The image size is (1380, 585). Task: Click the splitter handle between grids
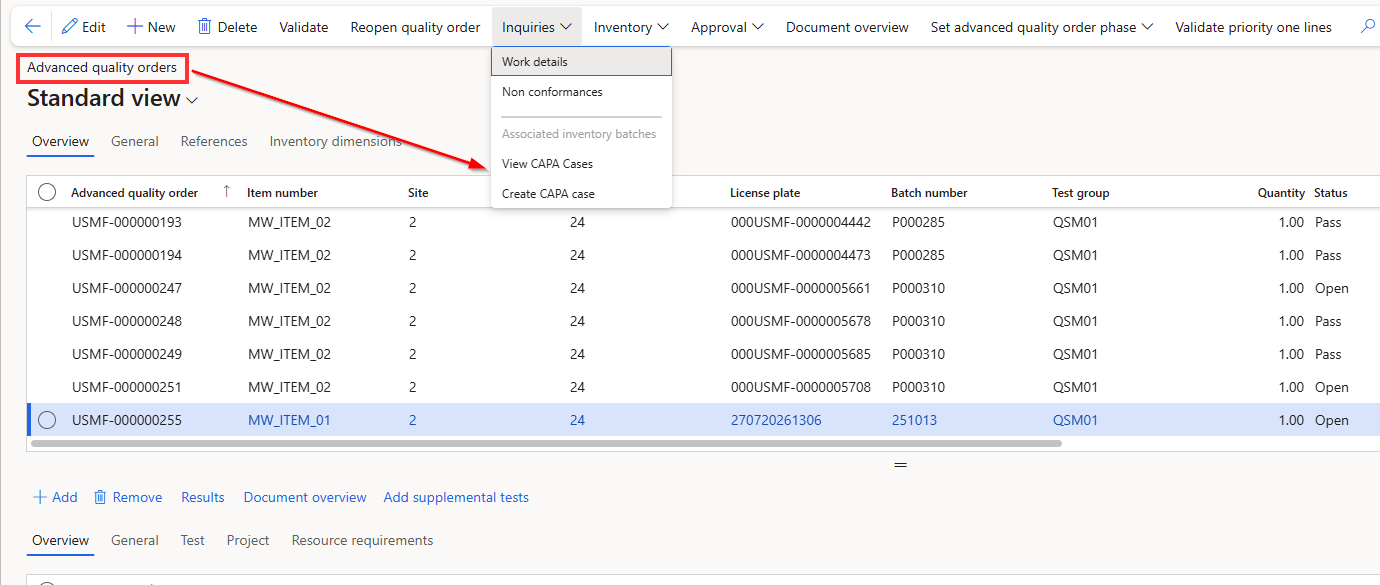(x=900, y=465)
